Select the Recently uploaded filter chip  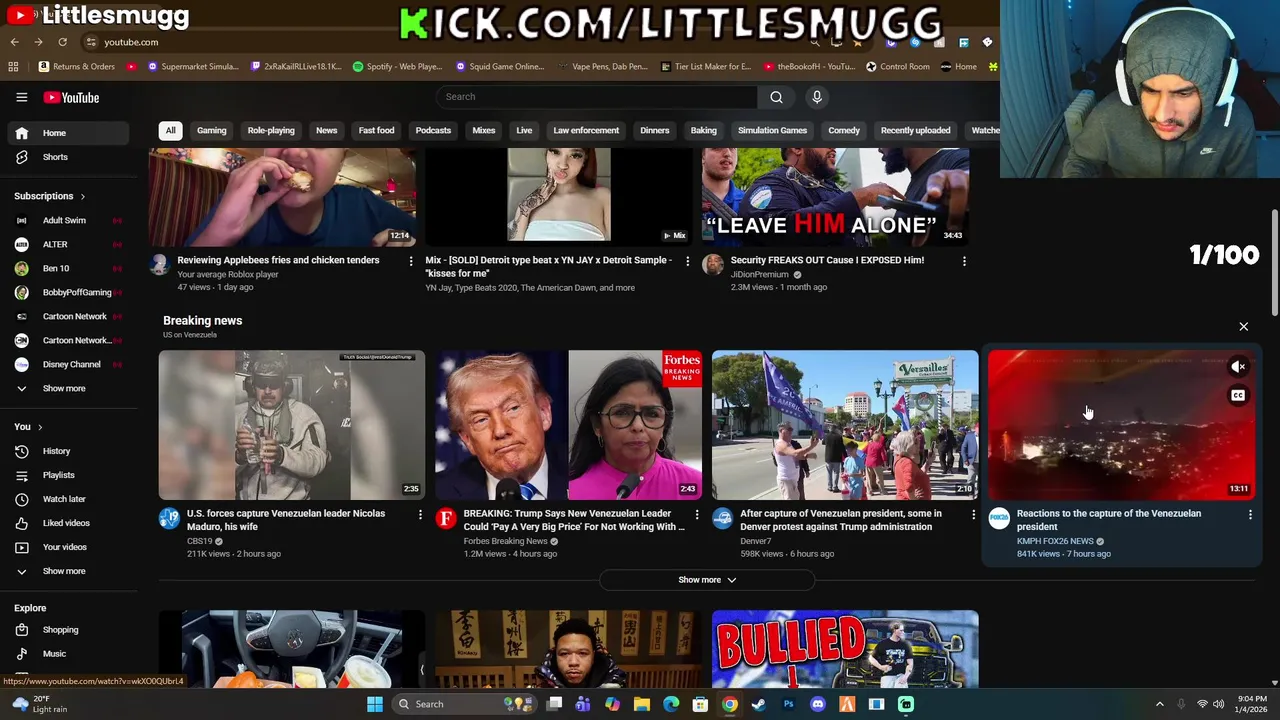coord(915,130)
